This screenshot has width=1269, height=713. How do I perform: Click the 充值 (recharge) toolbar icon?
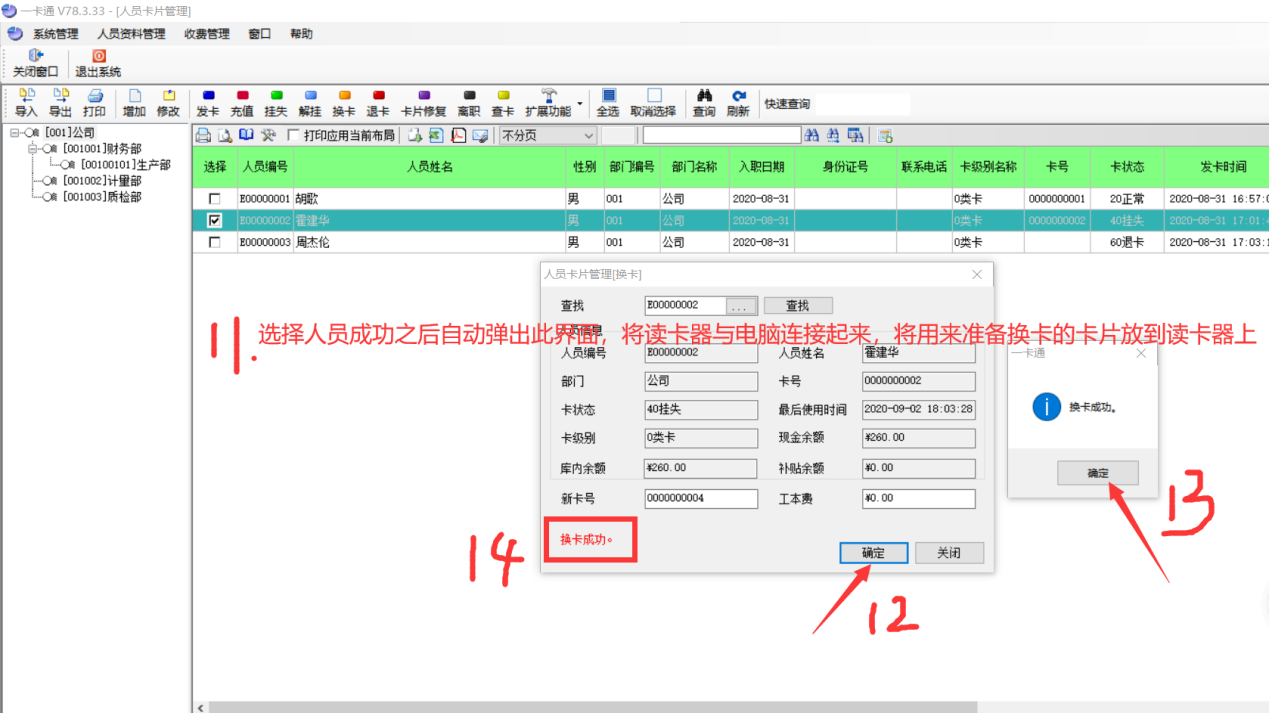click(242, 103)
